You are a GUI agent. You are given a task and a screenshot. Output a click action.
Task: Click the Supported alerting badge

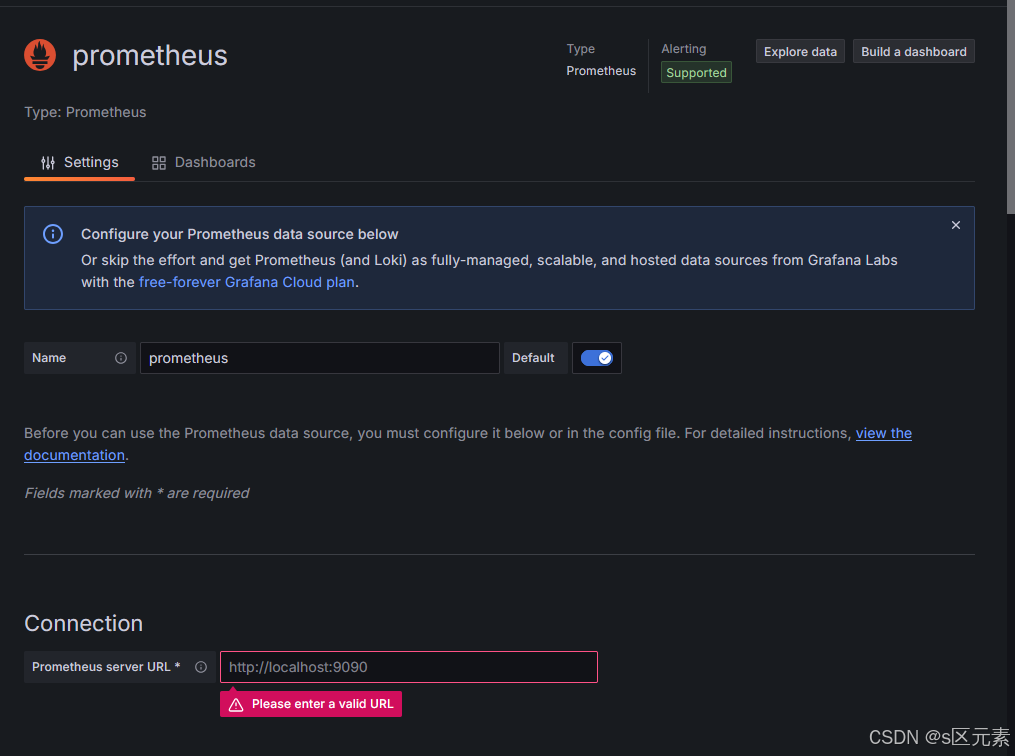click(x=696, y=72)
